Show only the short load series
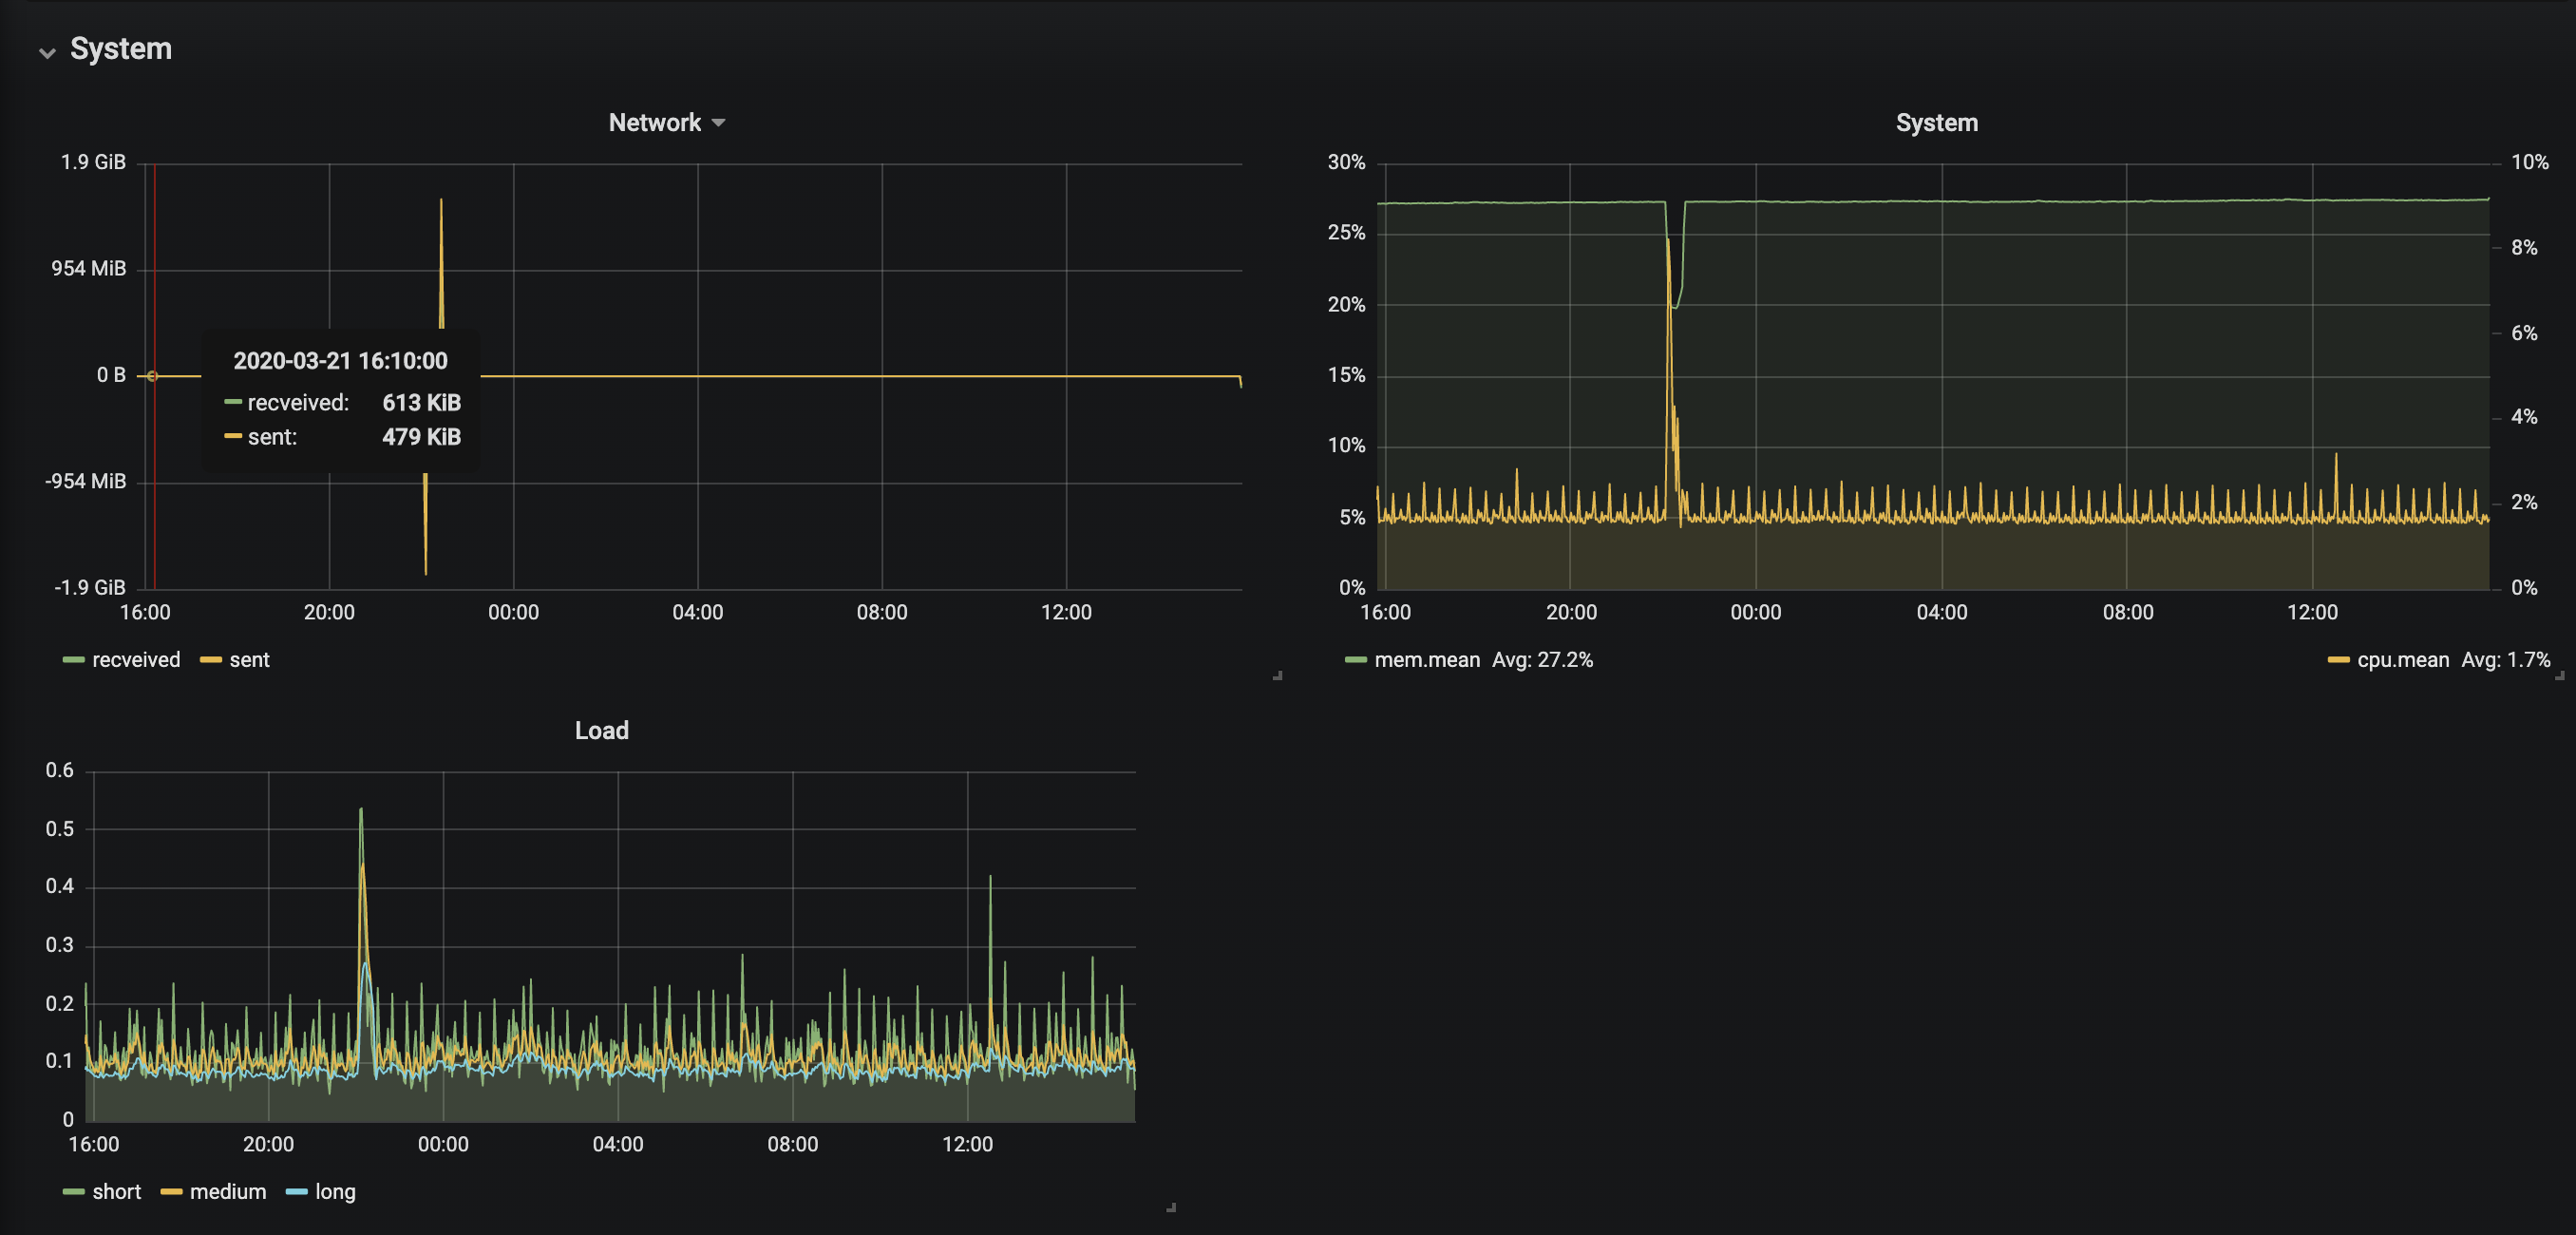Screen dimensions: 2576x1235 (x=116, y=1192)
